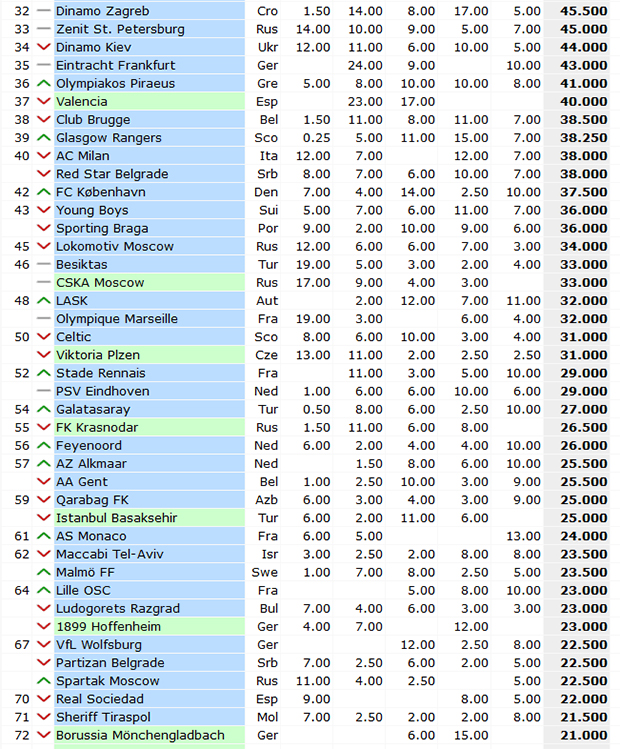
Task: Open Borussia Mönchengladbach club link
Action: point(140,735)
